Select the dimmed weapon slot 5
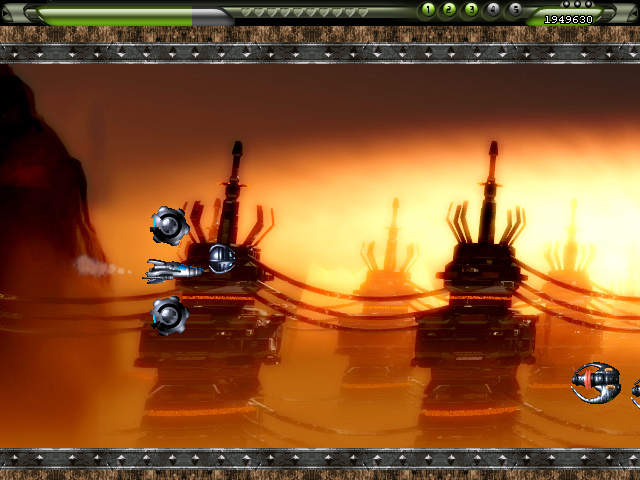Screen dimensions: 640x480 click(515, 10)
